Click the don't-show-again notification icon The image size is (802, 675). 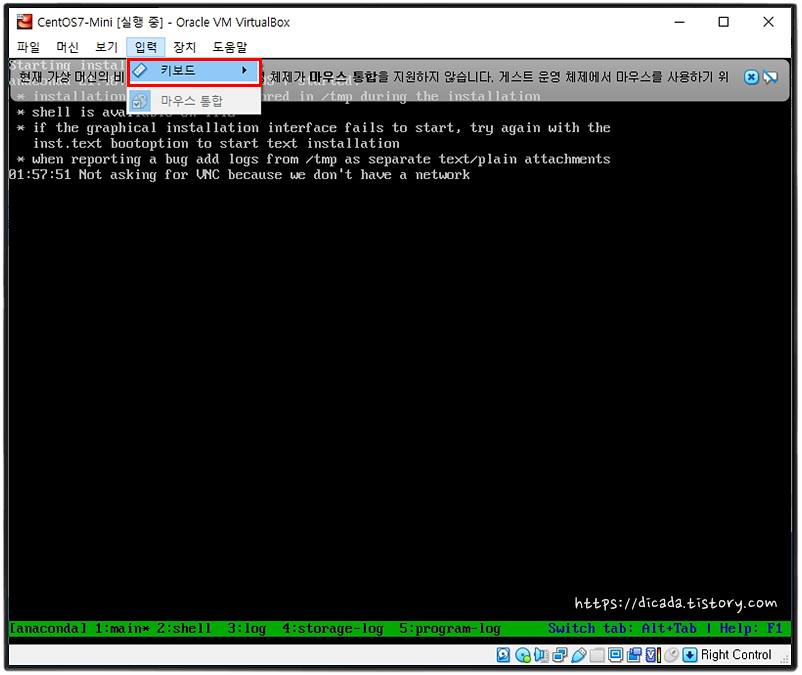click(770, 77)
